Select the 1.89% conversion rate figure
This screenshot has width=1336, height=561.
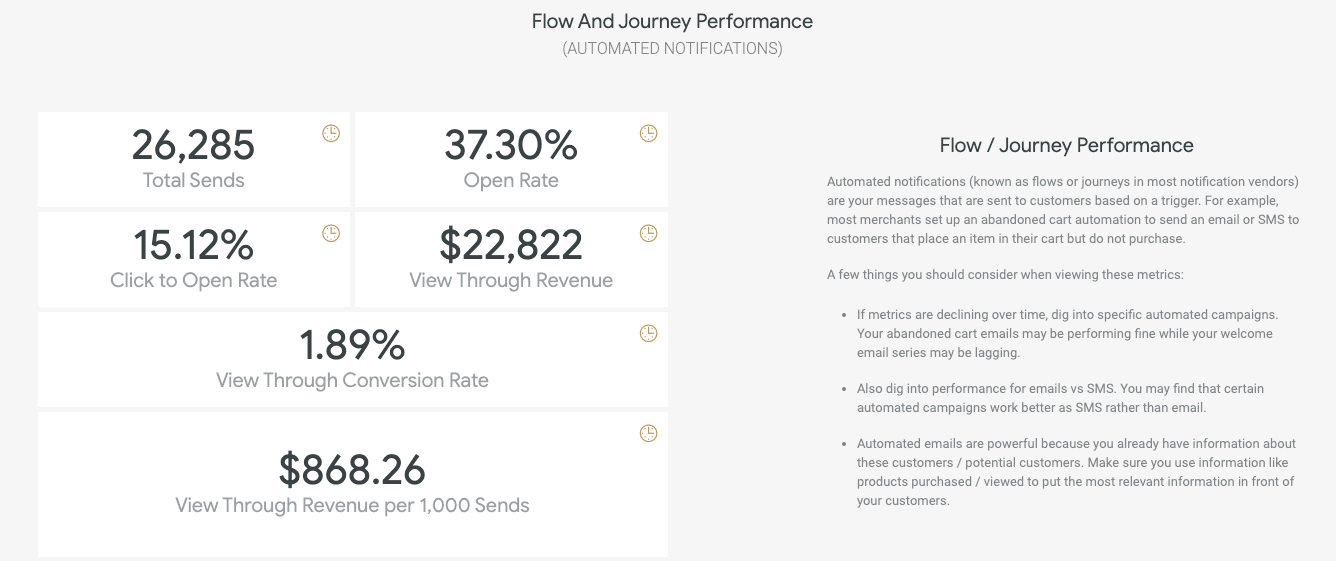[x=352, y=346]
